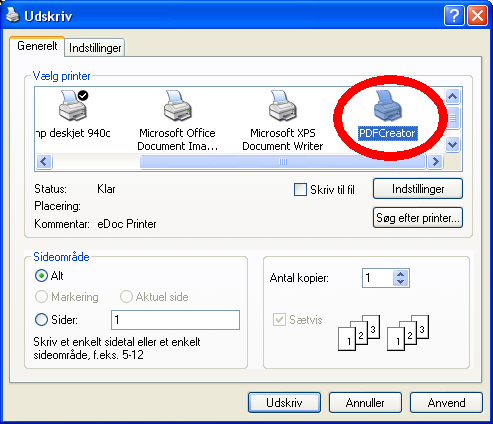Click the printer icon in title bar
Viewport: 493px width, 424px height.
coord(13,15)
